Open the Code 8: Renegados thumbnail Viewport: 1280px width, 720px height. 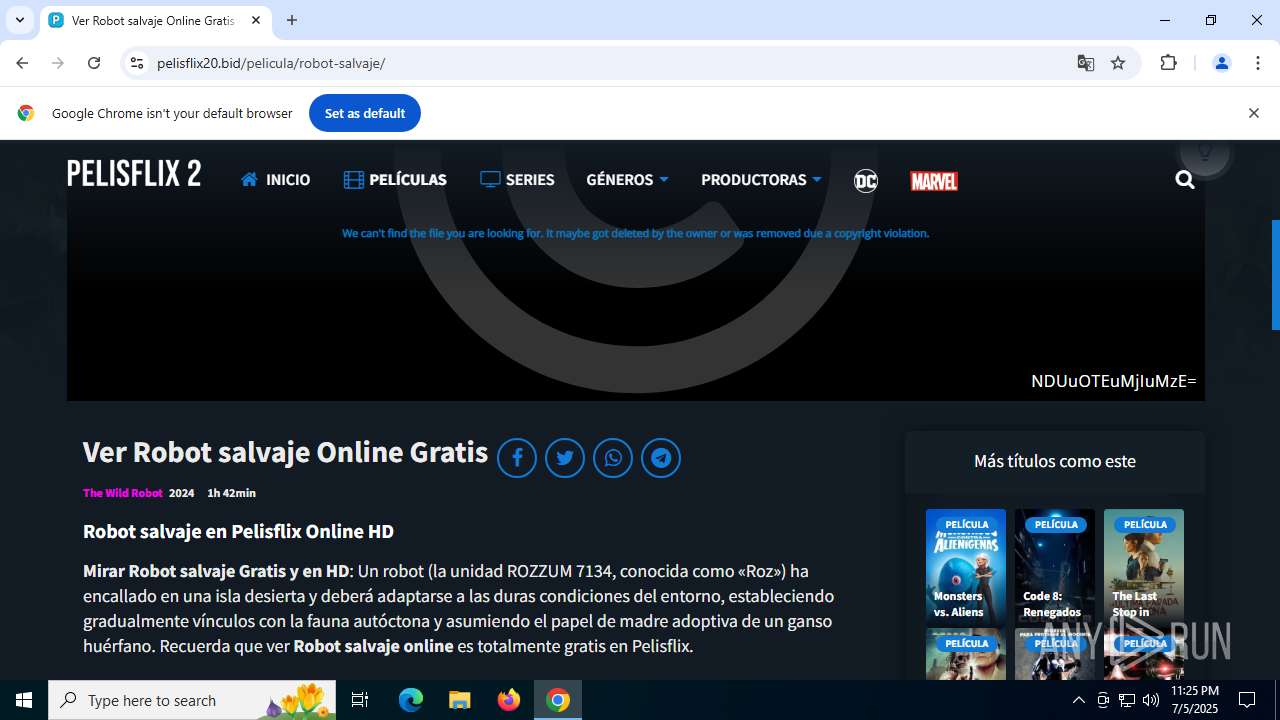(x=1055, y=567)
